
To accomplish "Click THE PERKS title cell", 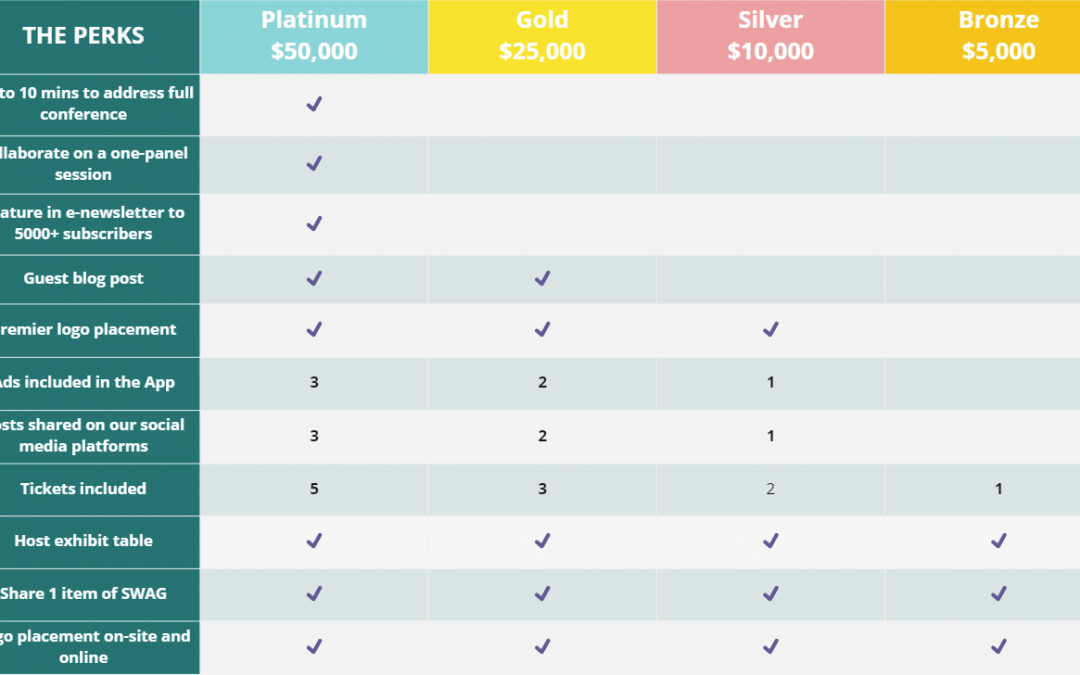I will [x=83, y=36].
